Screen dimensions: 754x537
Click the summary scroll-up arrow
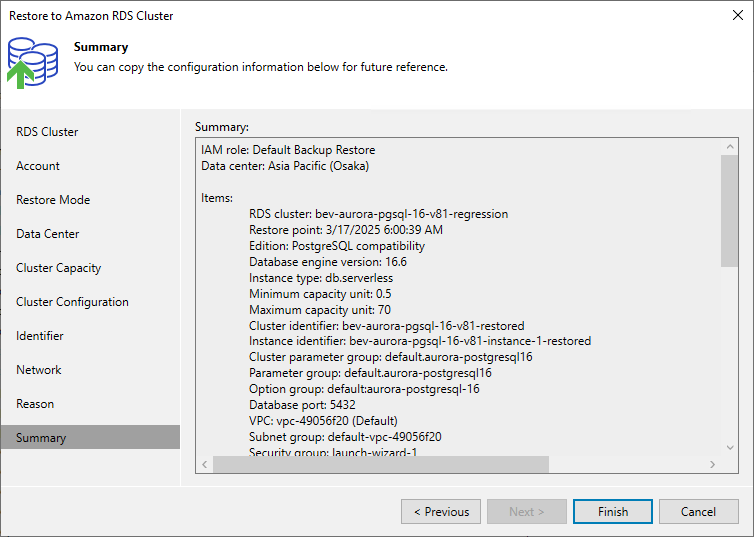click(730, 147)
